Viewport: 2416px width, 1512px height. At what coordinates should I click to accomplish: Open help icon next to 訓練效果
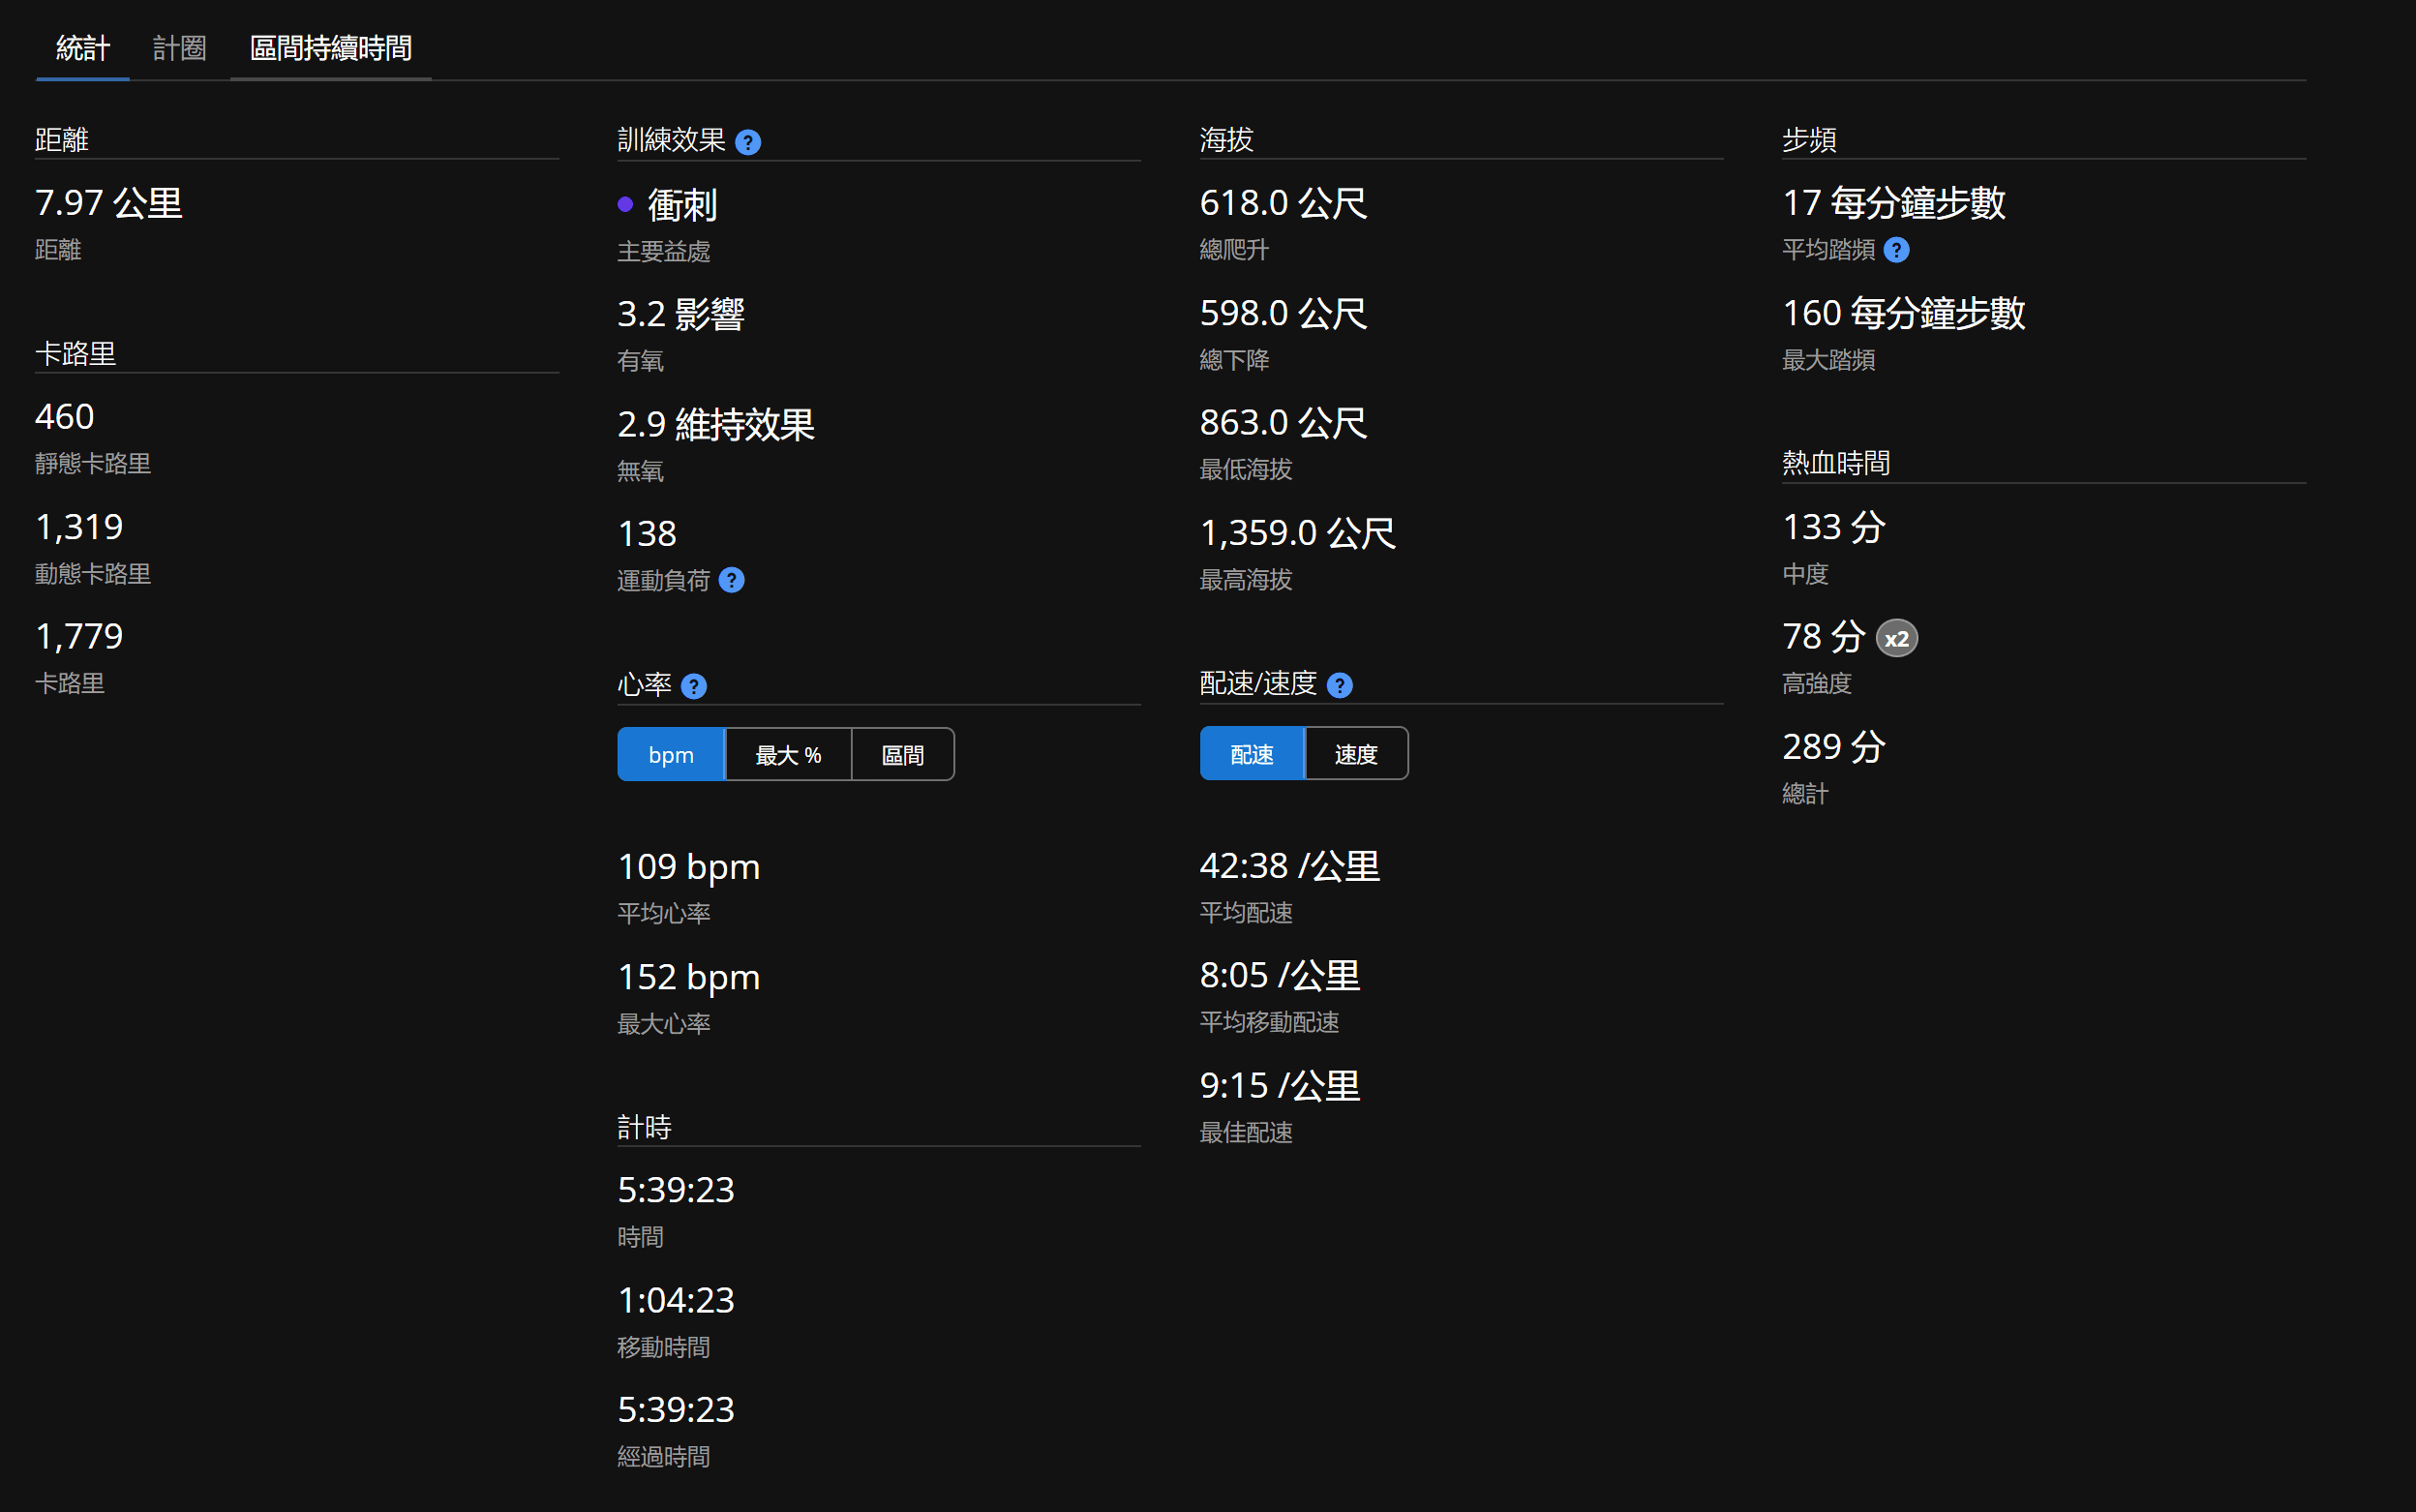coord(748,142)
